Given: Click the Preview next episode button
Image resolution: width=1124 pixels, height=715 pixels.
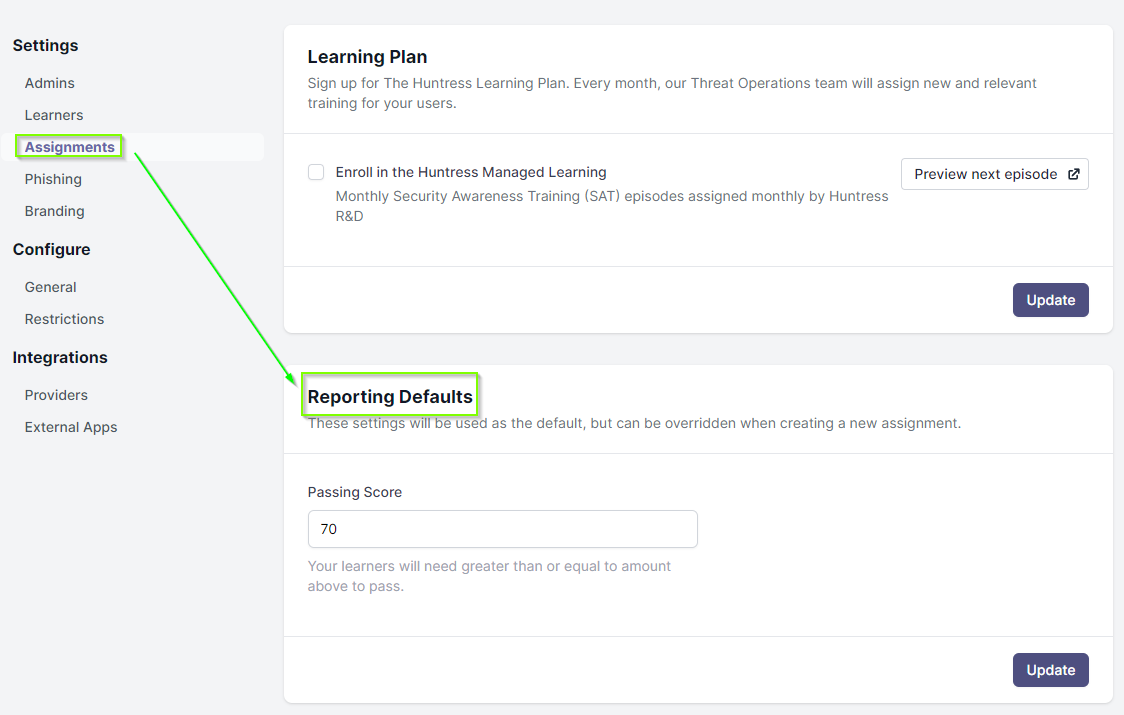Looking at the screenshot, I should coord(994,174).
